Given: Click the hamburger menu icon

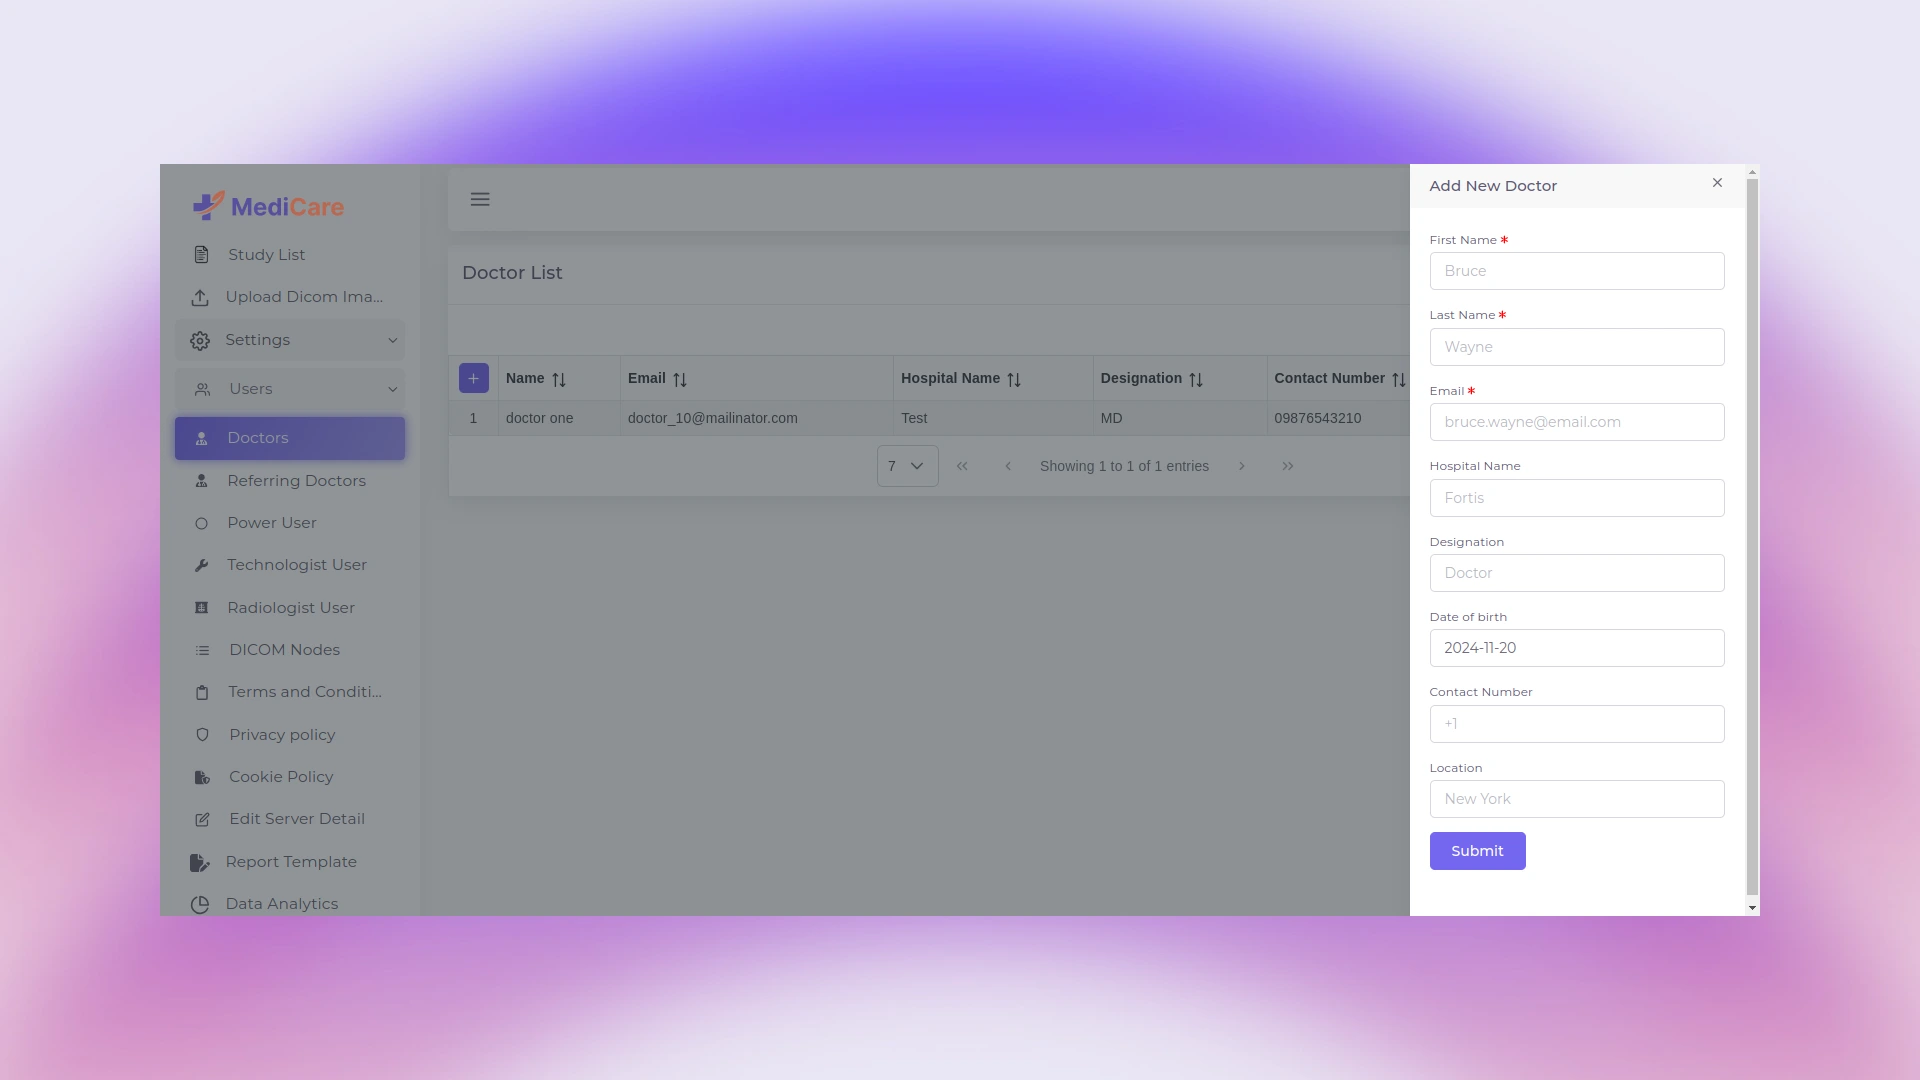Looking at the screenshot, I should tap(480, 199).
